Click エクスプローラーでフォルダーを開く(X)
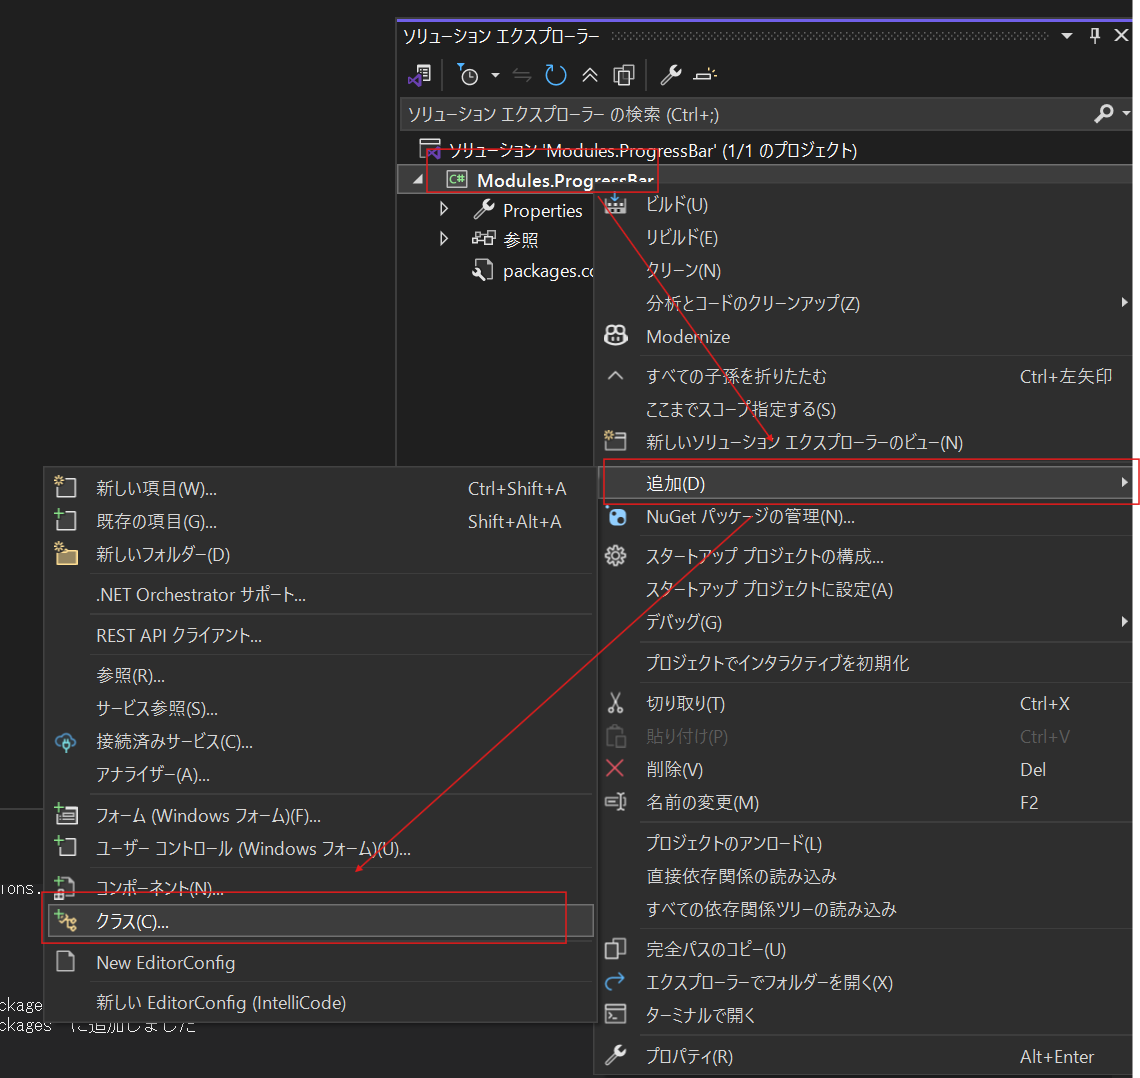The width and height of the screenshot is (1140, 1078). pos(865,982)
